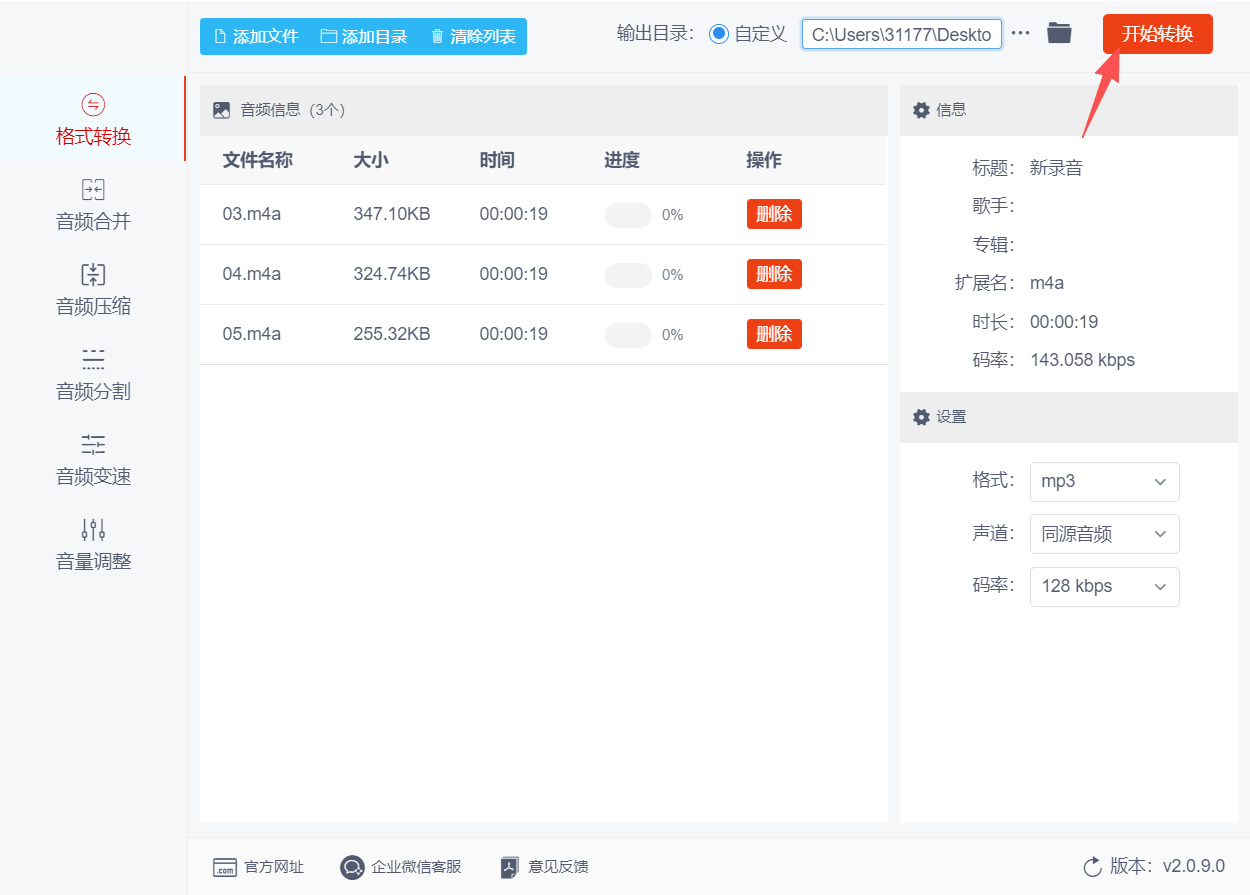Click the 添加目录 add folder button
This screenshot has height=895, width=1250.
tap(364, 37)
